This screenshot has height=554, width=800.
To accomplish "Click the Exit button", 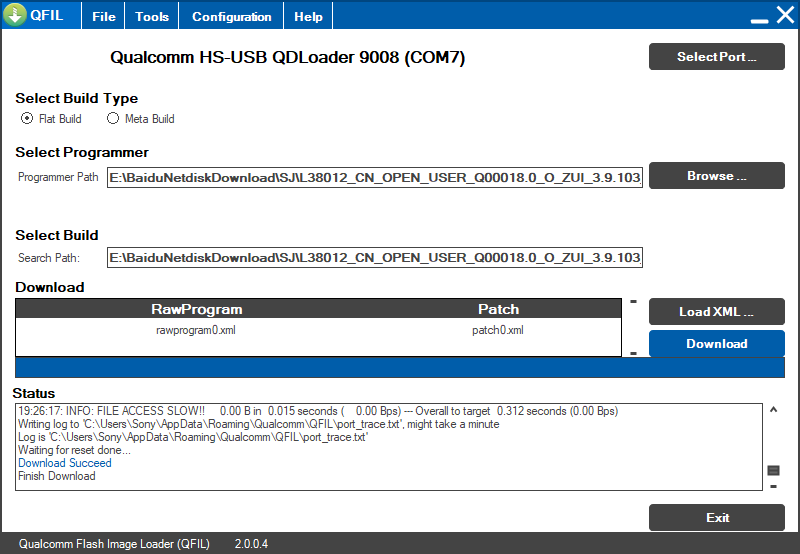I will point(716,517).
